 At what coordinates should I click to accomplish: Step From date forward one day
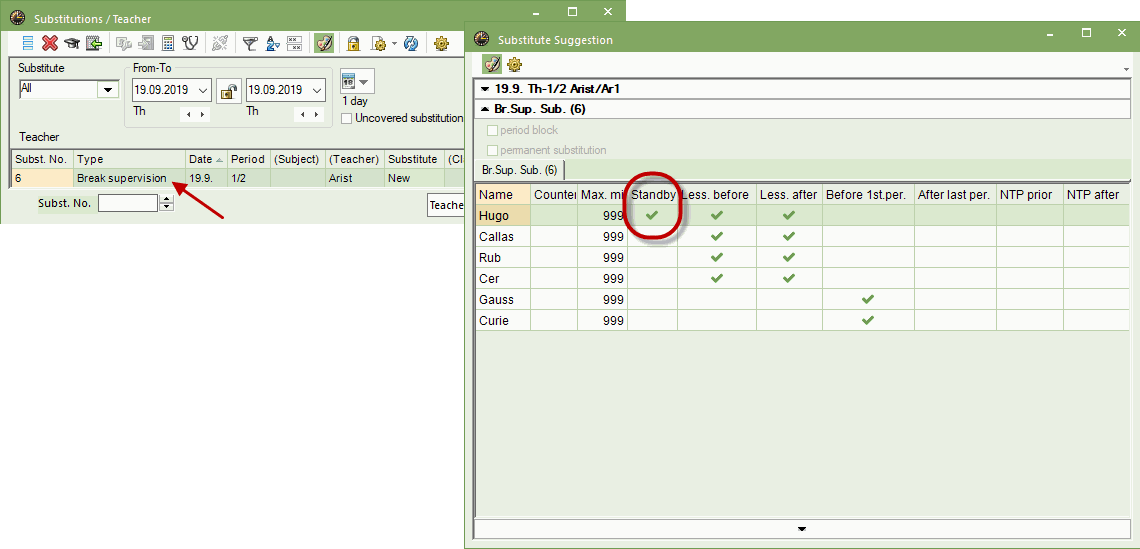click(201, 114)
